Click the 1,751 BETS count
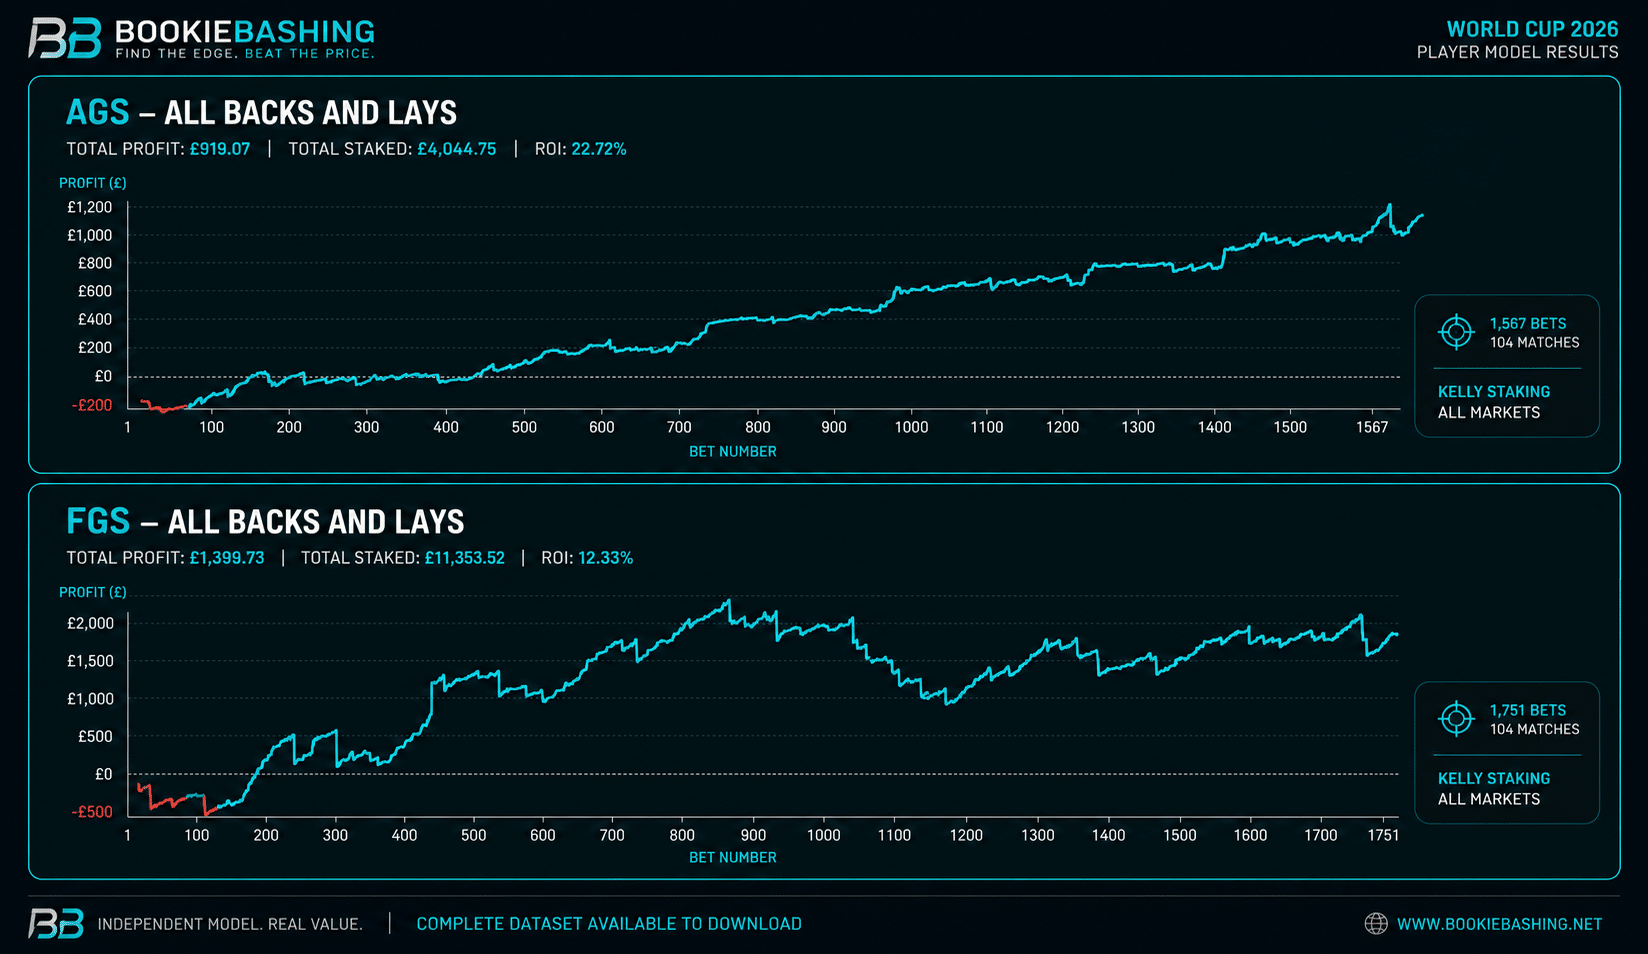This screenshot has height=954, width=1648. 1528,711
